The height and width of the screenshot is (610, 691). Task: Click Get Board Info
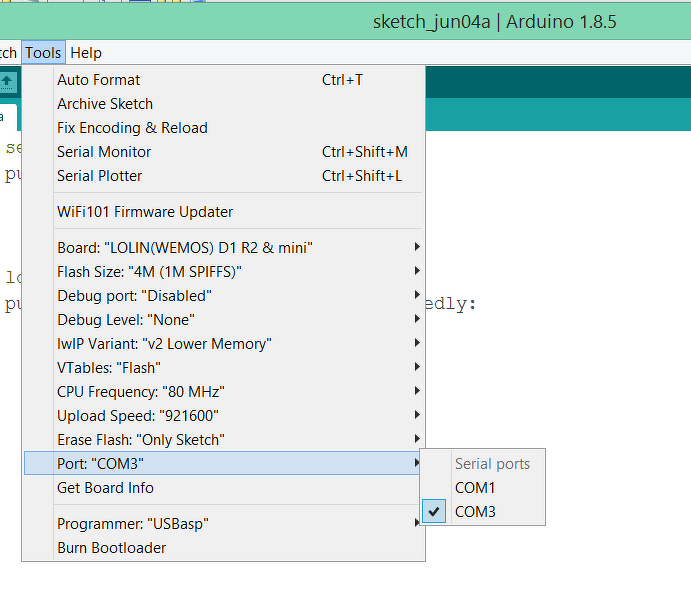coord(224,488)
